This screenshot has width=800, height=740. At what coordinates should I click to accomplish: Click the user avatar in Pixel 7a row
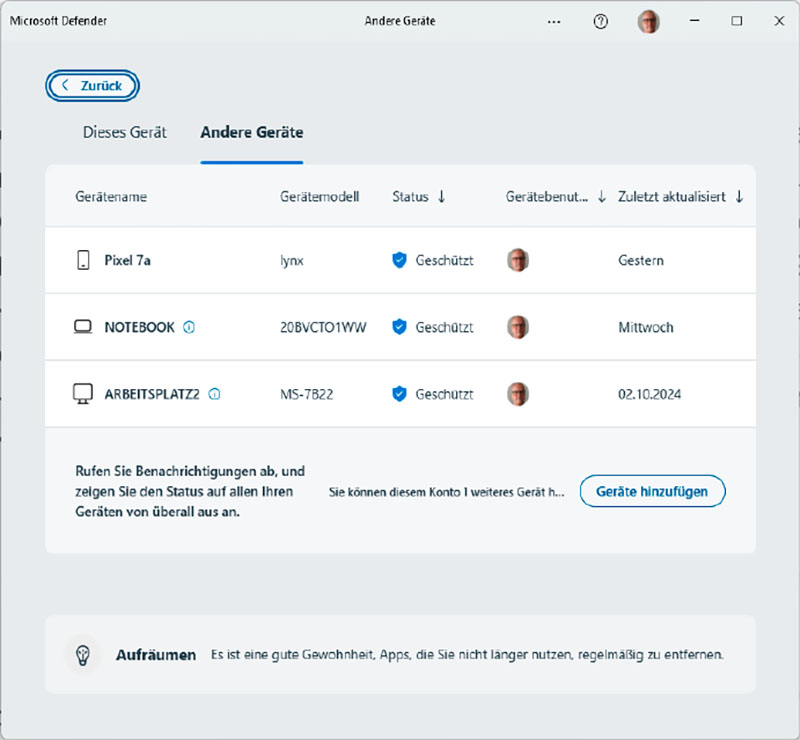pyautogui.click(x=517, y=260)
